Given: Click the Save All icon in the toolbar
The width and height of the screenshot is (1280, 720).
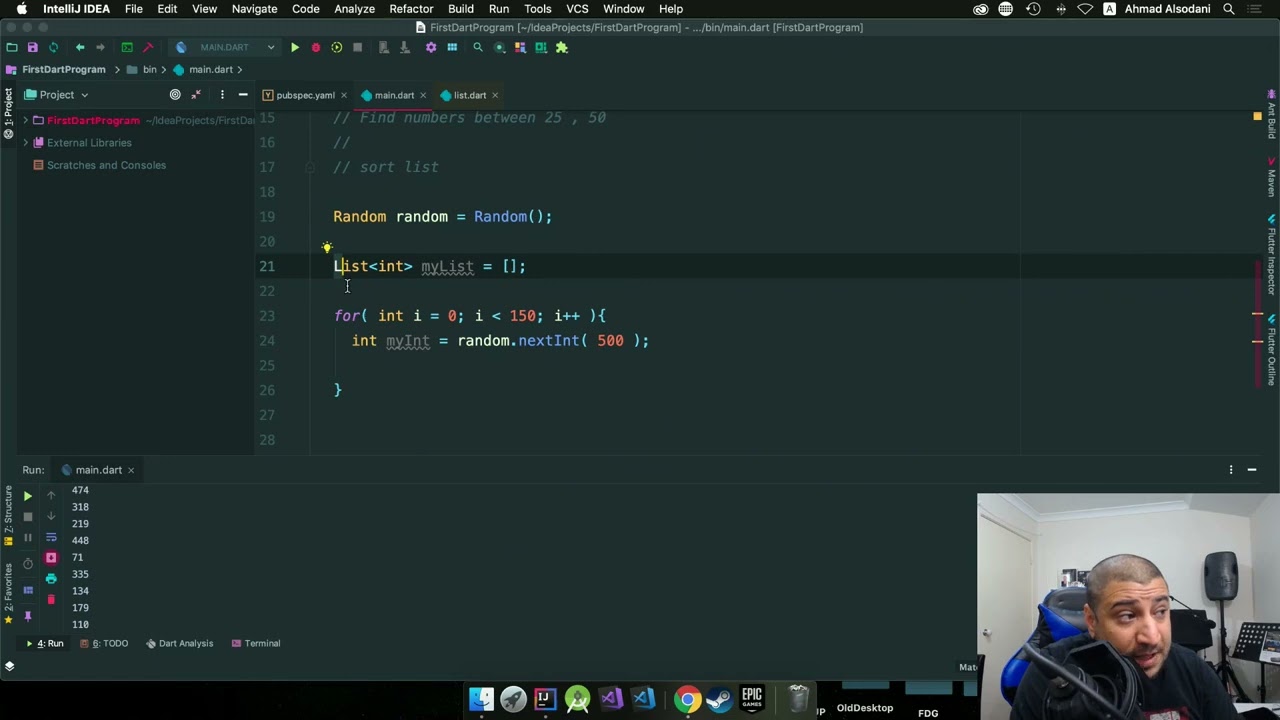Looking at the screenshot, I should pyautogui.click(x=32, y=47).
